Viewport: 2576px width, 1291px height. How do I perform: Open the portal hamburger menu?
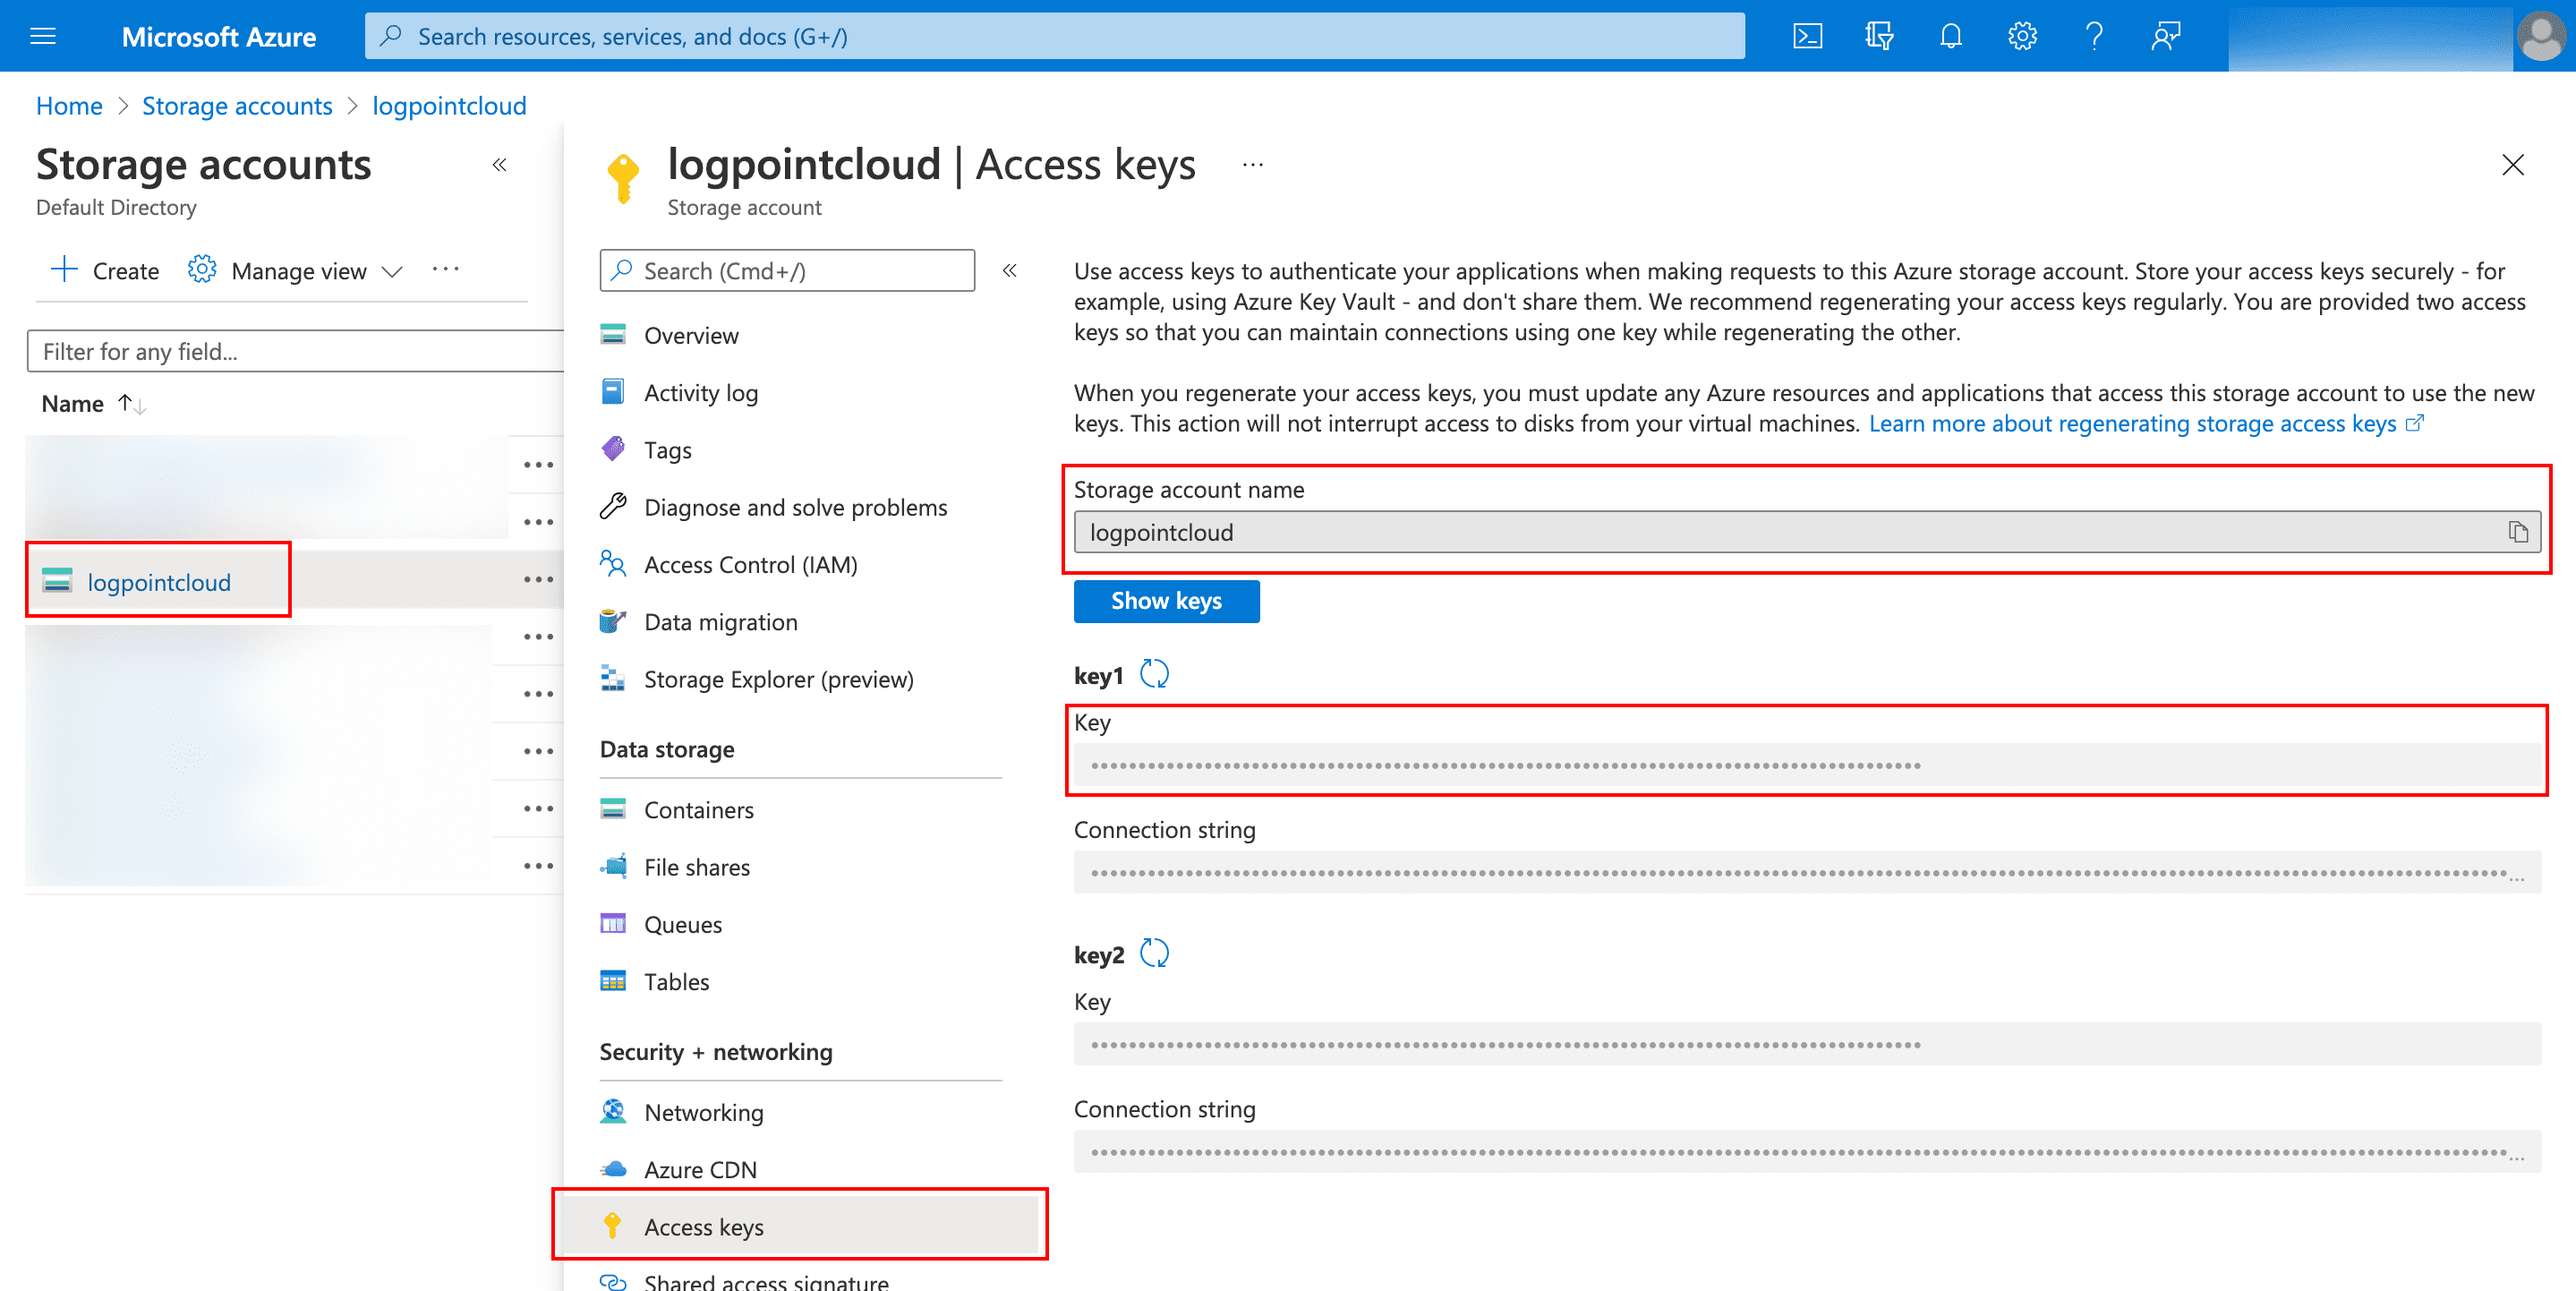tap(42, 36)
